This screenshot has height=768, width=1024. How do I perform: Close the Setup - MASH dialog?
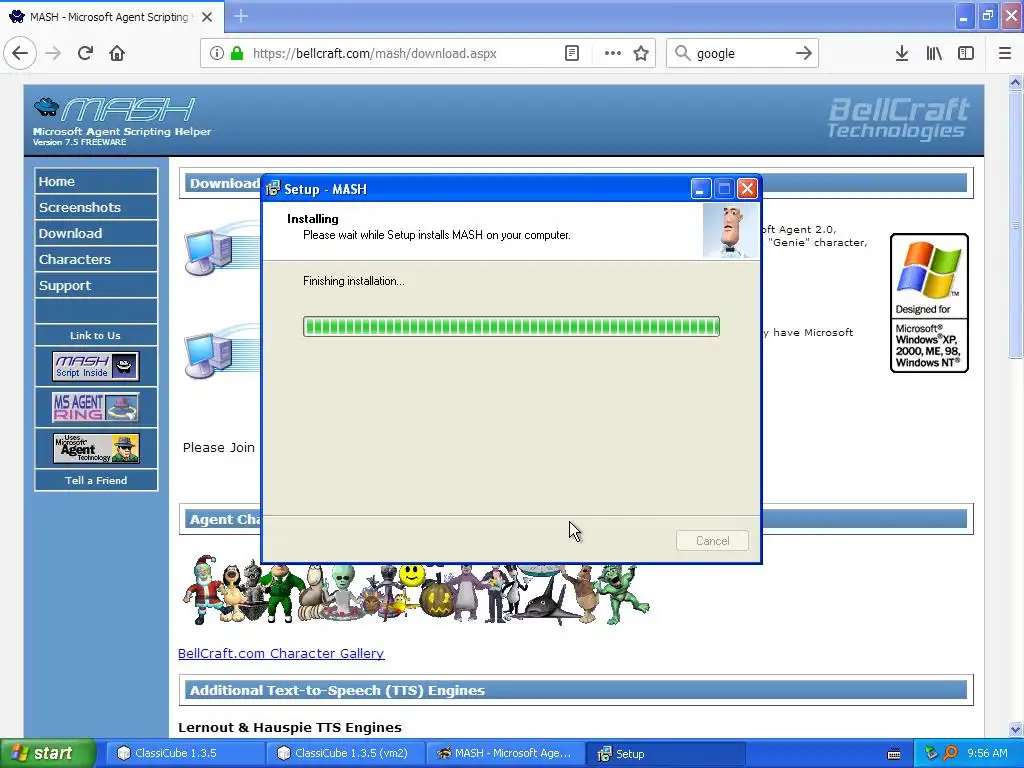click(747, 189)
